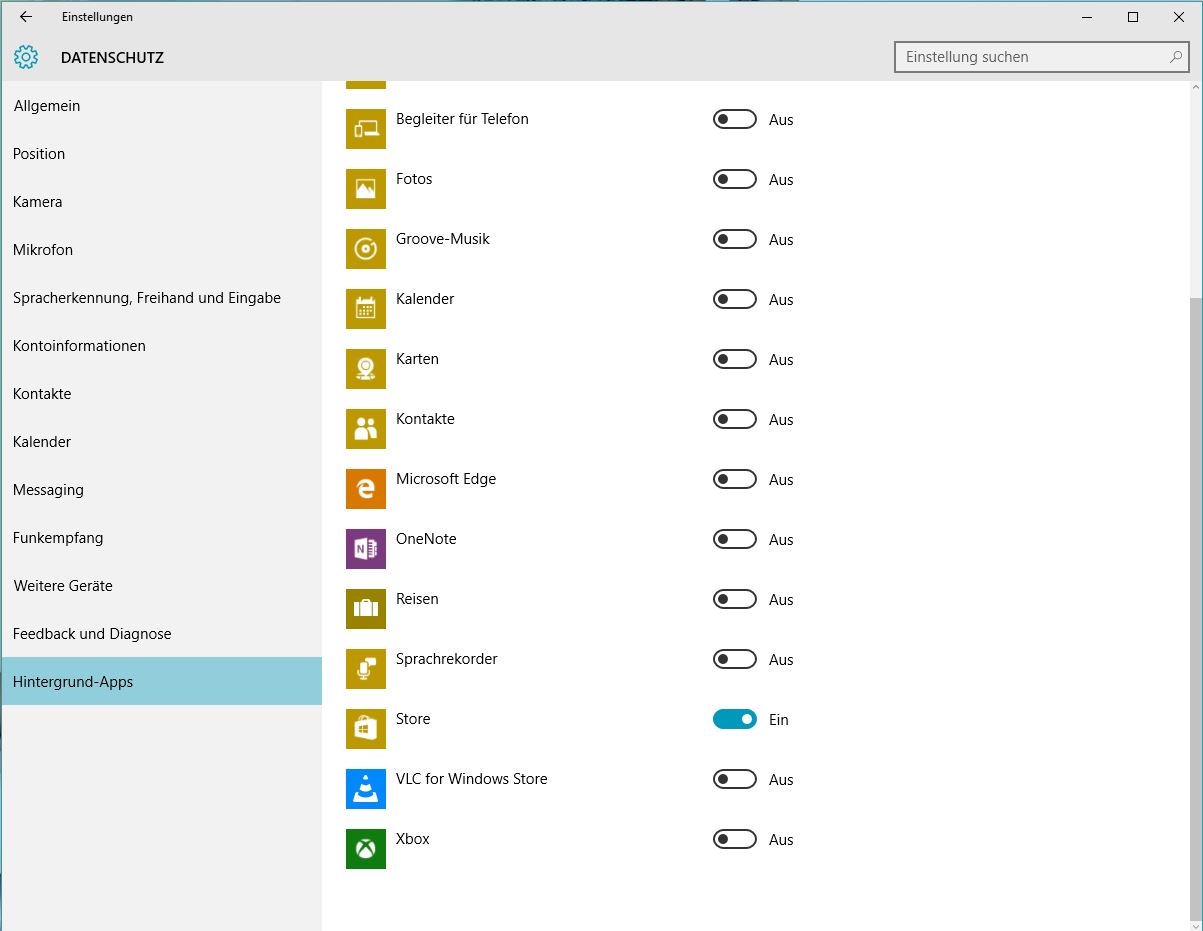Image resolution: width=1203 pixels, height=931 pixels.
Task: Open Funkempfang section
Action: [x=161, y=538]
